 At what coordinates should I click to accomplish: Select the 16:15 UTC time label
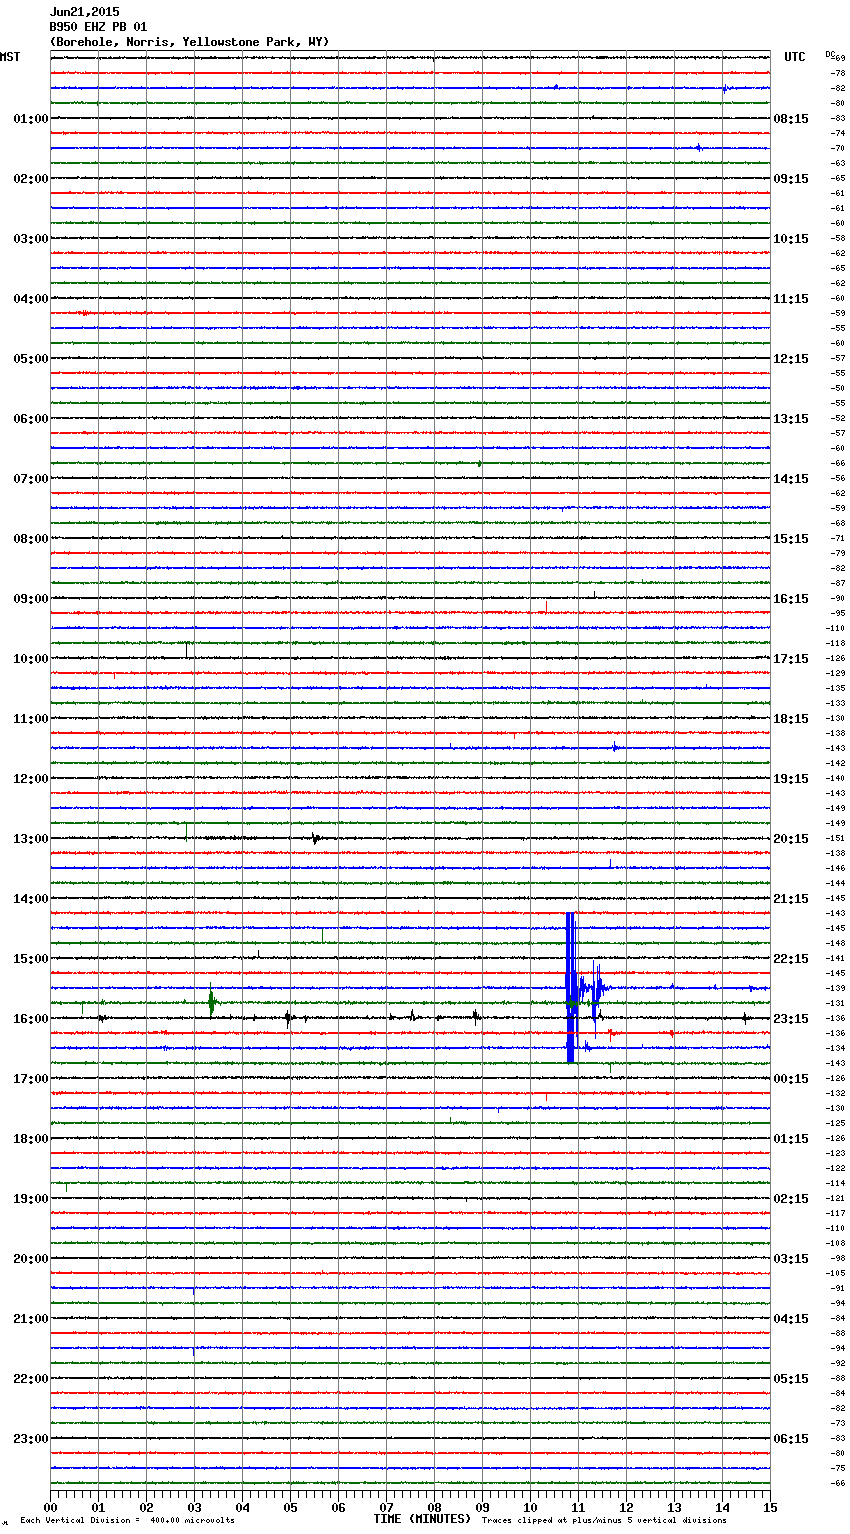(x=791, y=599)
